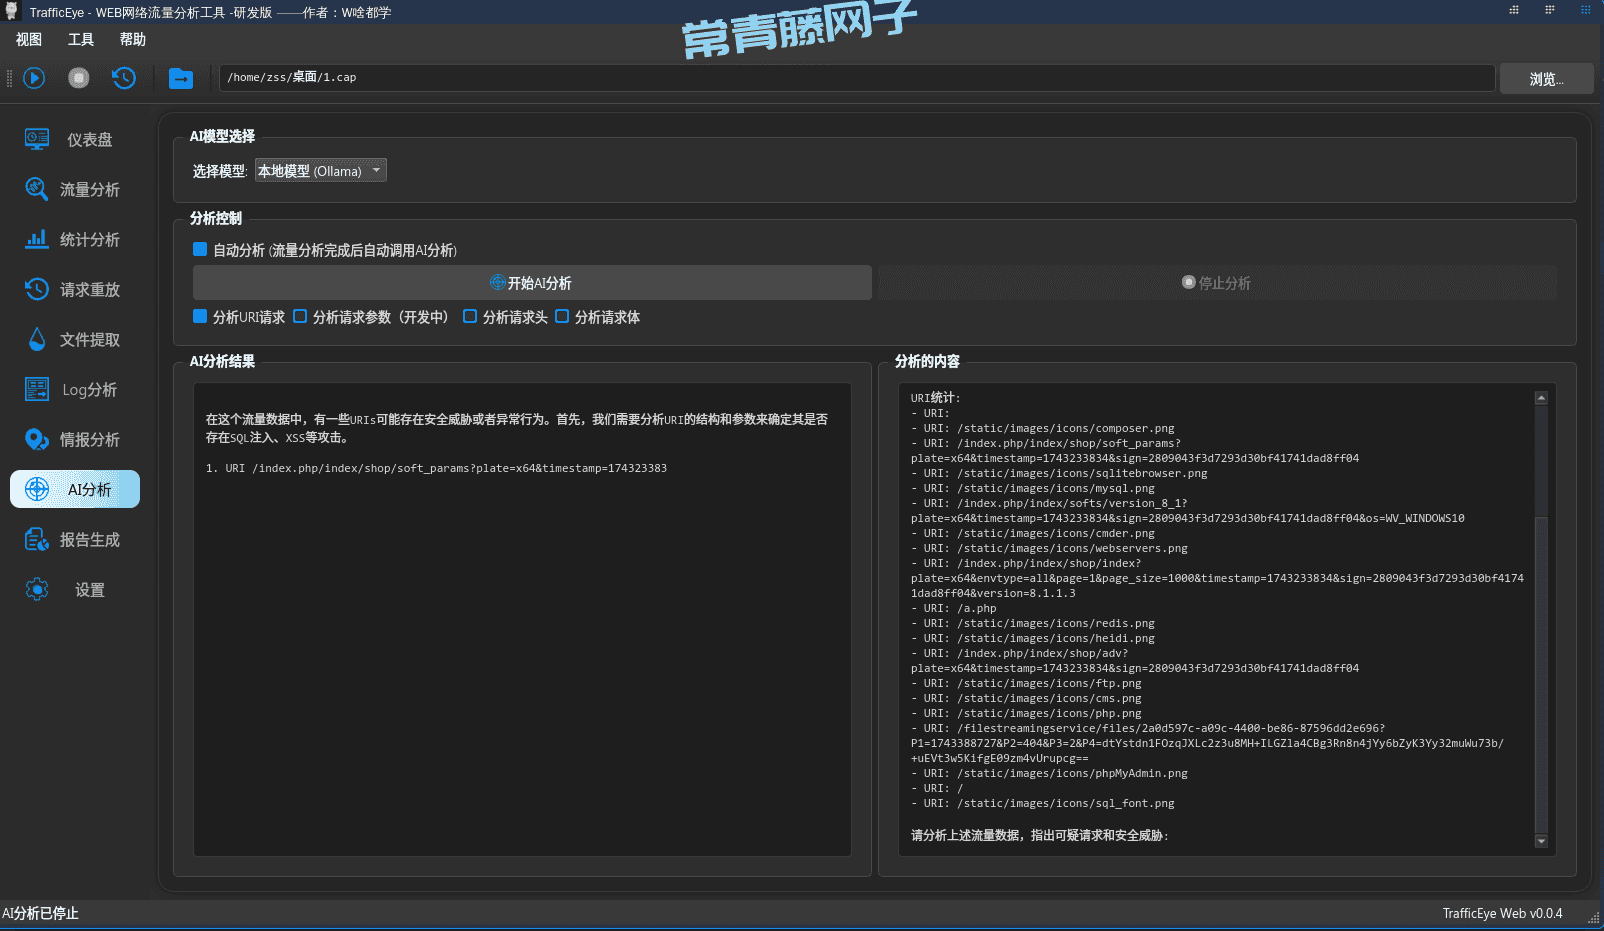Click the 浏览... browse button
1604x931 pixels.
click(1546, 79)
